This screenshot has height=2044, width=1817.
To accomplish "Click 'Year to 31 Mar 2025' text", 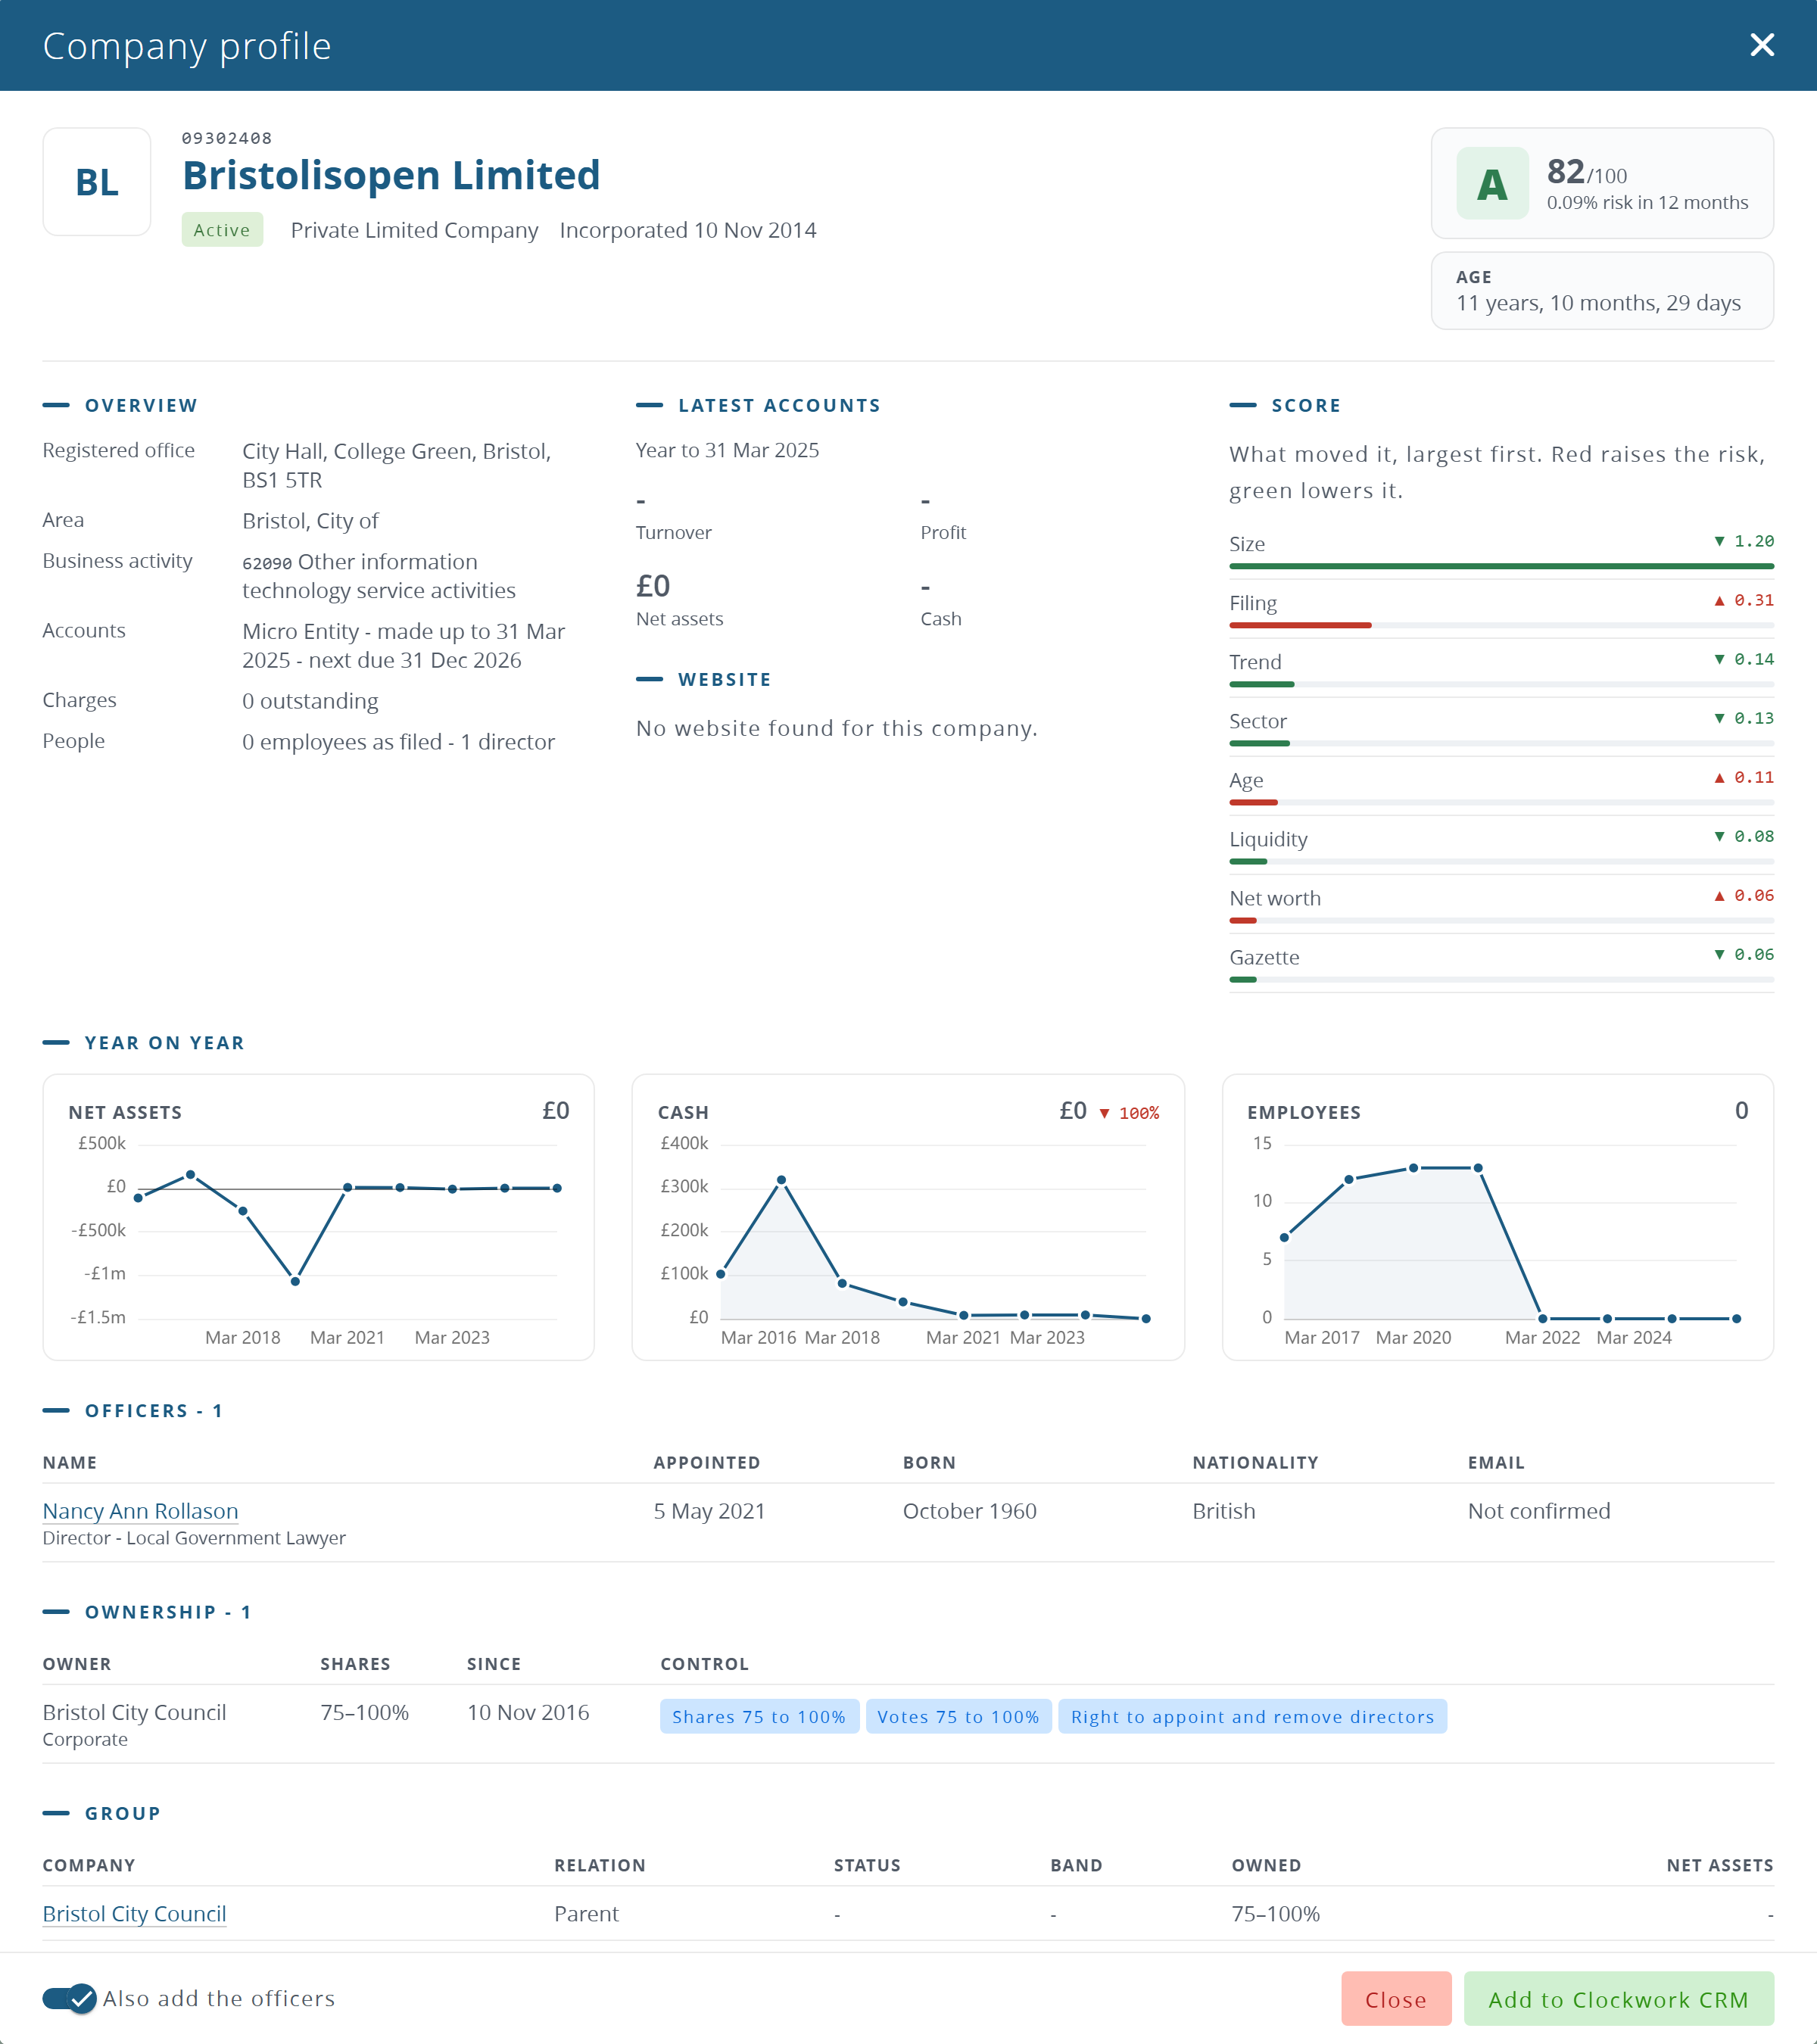I will [727, 450].
